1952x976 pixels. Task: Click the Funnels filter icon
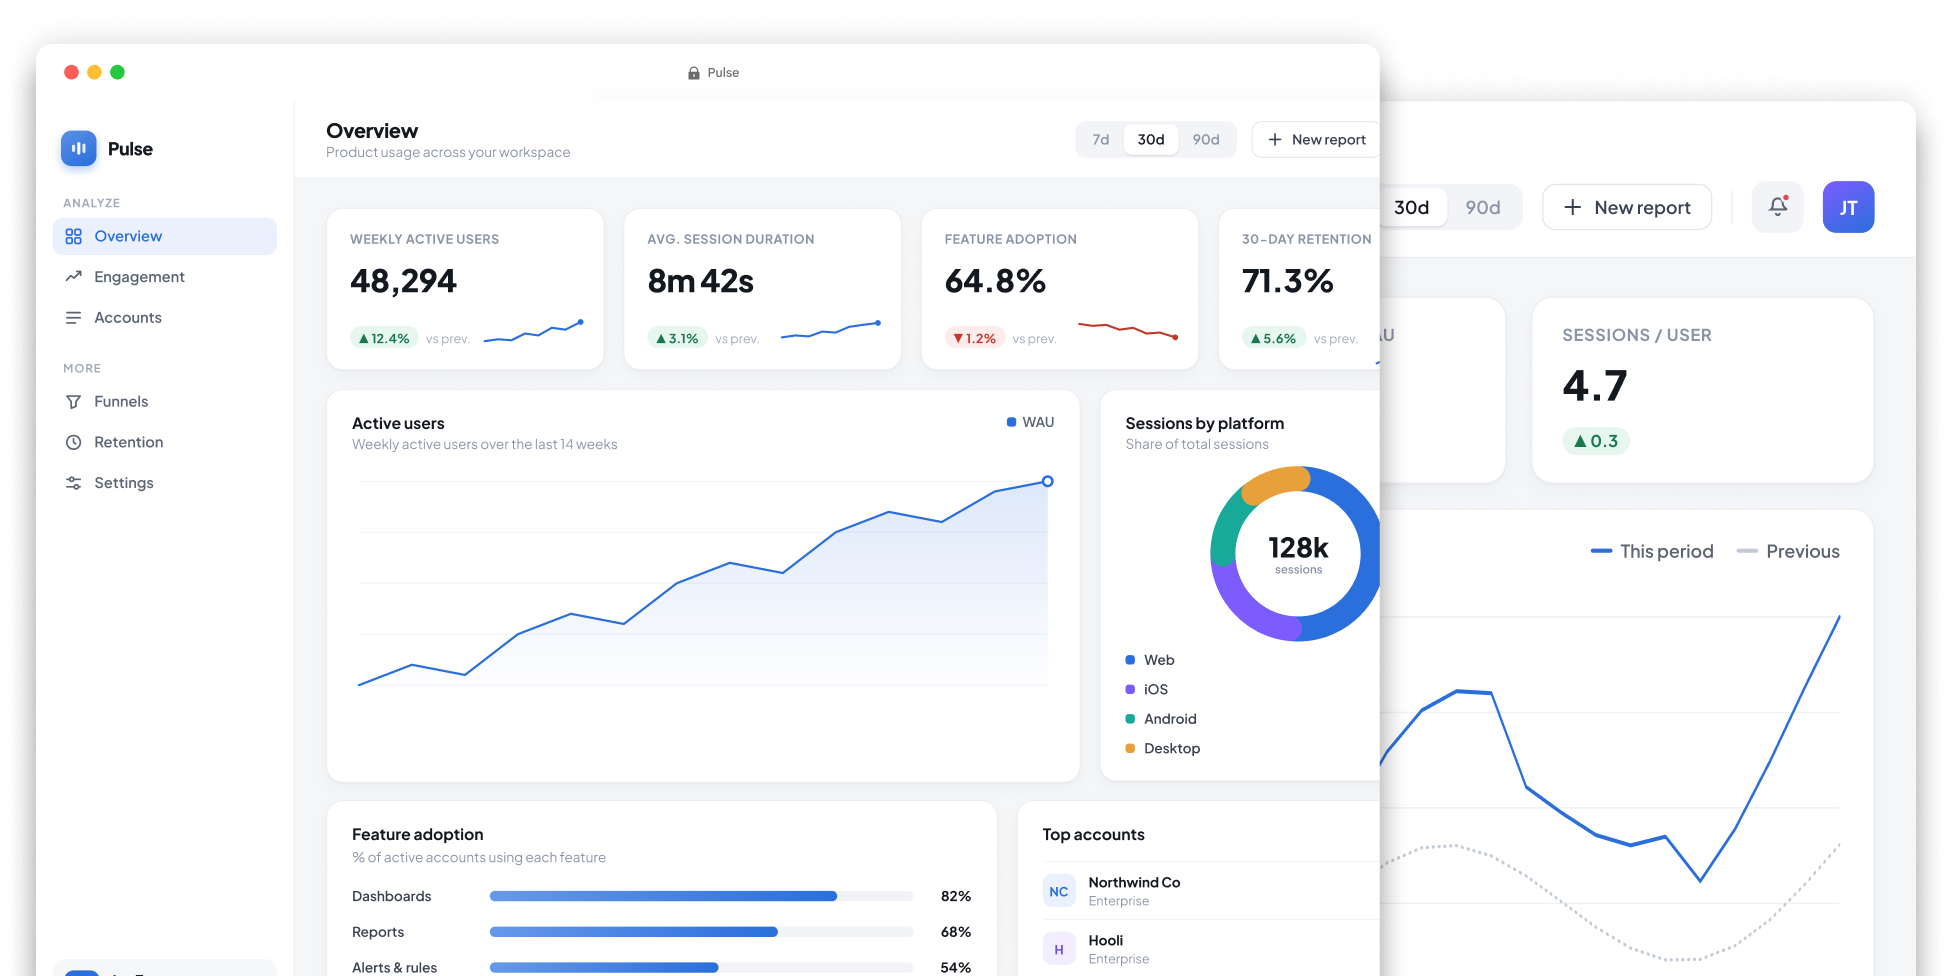pyautogui.click(x=73, y=401)
